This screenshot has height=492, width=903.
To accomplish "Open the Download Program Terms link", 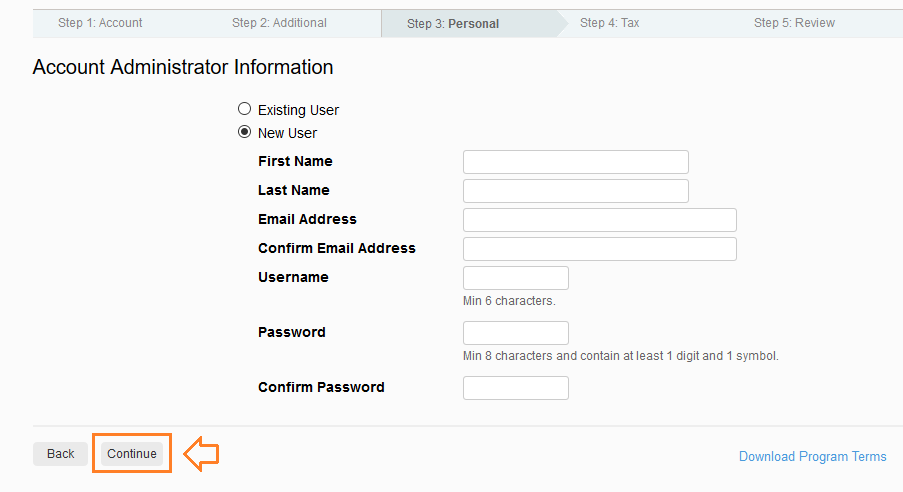I will coord(813,456).
